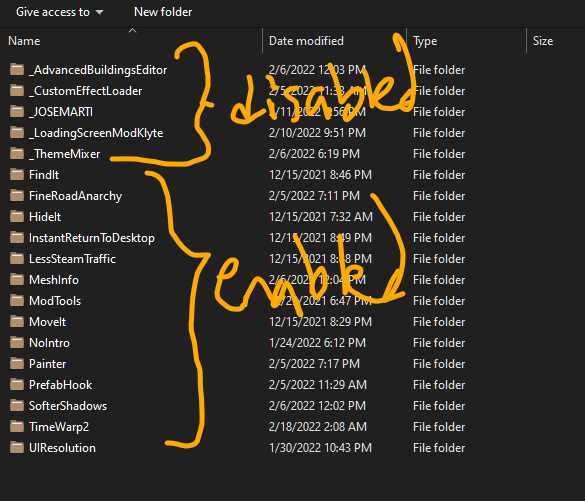The width and height of the screenshot is (585, 501).
Task: Click the _JOSEMARTI folder icon
Action: pos(17,112)
